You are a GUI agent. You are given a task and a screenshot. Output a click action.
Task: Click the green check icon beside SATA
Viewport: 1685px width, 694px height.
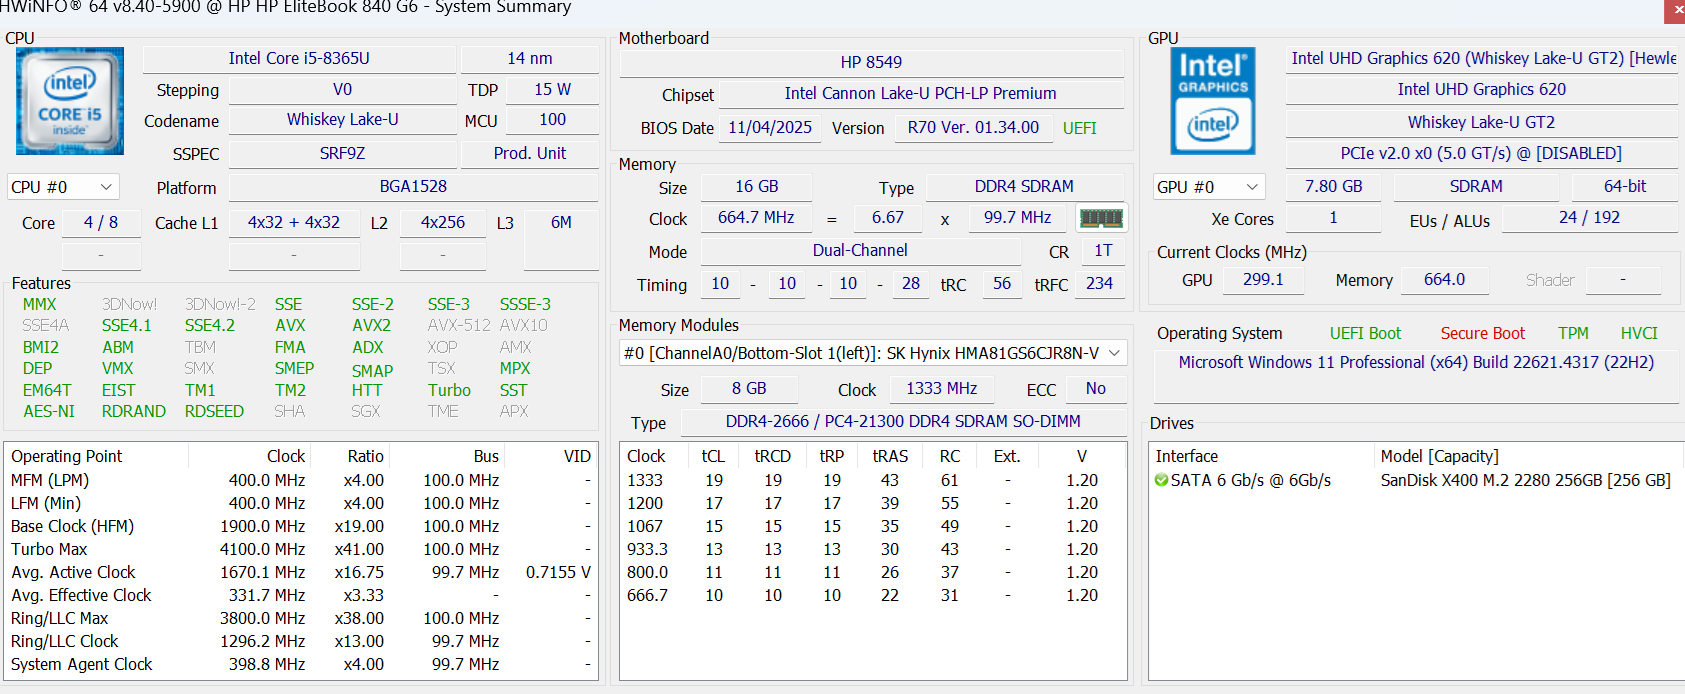(1161, 480)
